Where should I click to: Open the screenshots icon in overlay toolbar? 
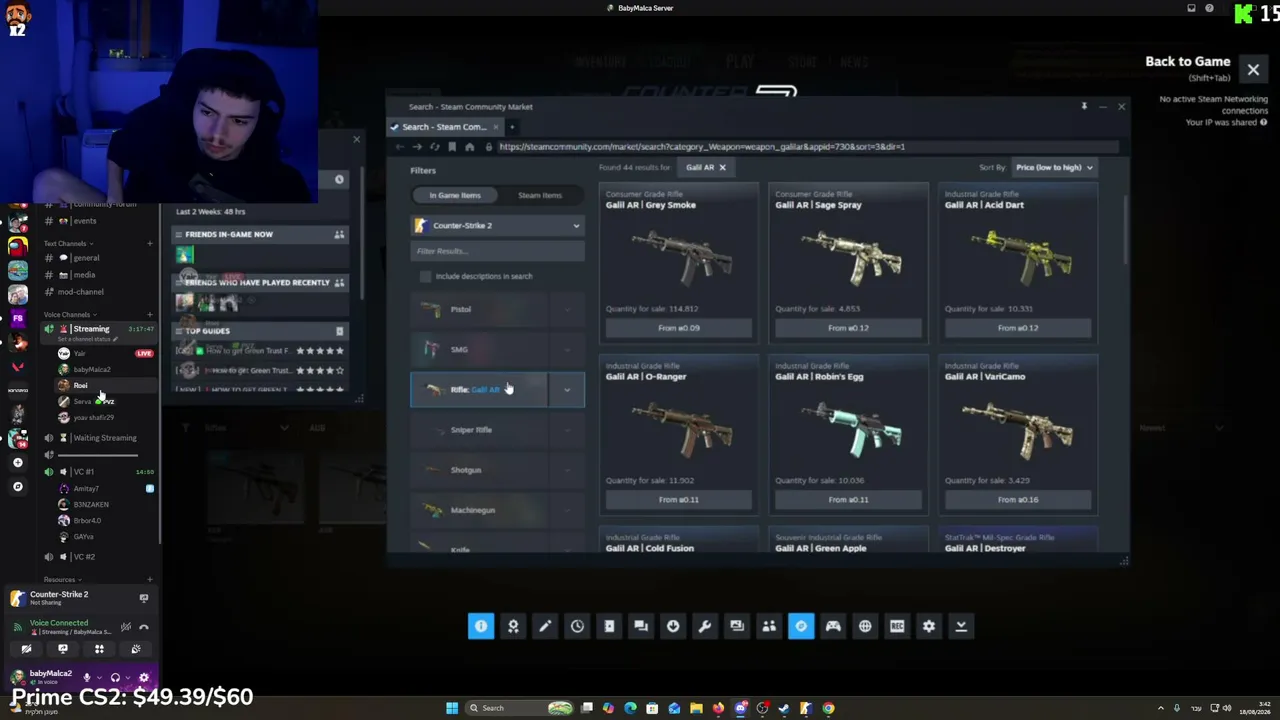pyautogui.click(x=737, y=626)
